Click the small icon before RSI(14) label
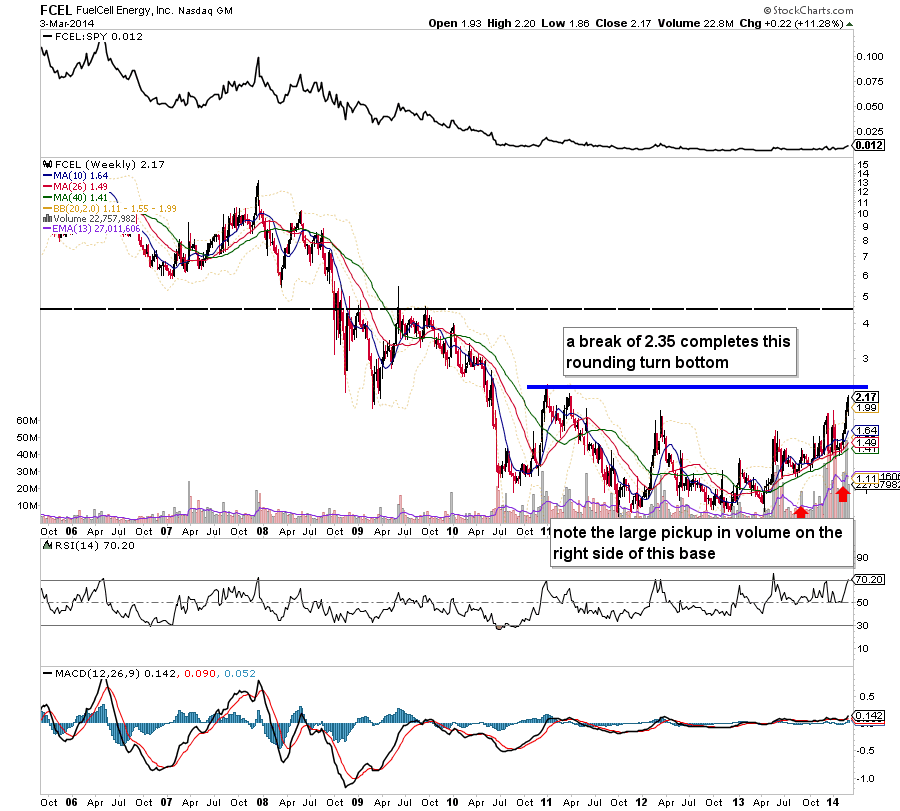Screen dimensions: 900x811 pyautogui.click(x=48, y=545)
